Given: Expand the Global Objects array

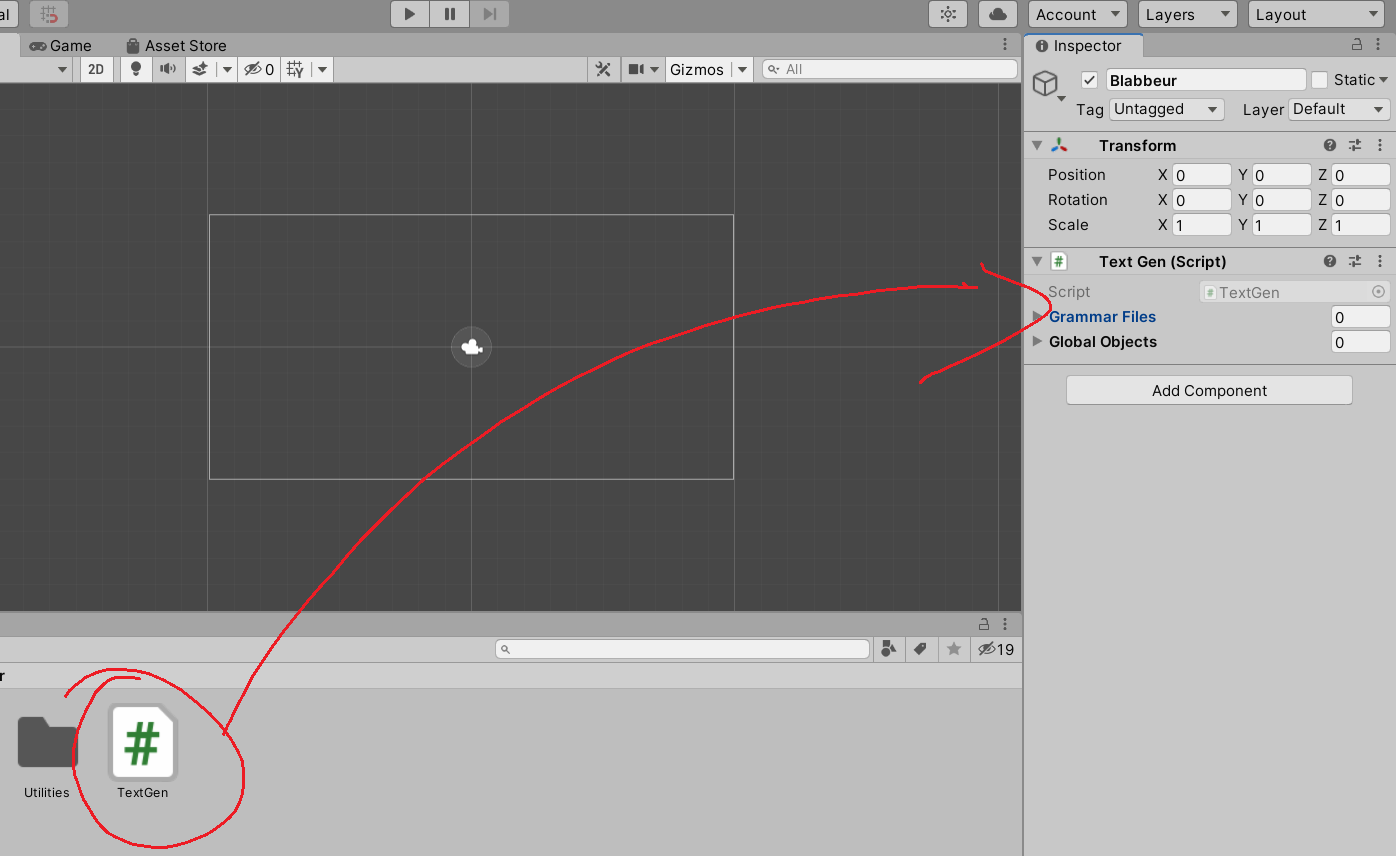Looking at the screenshot, I should [x=1037, y=342].
